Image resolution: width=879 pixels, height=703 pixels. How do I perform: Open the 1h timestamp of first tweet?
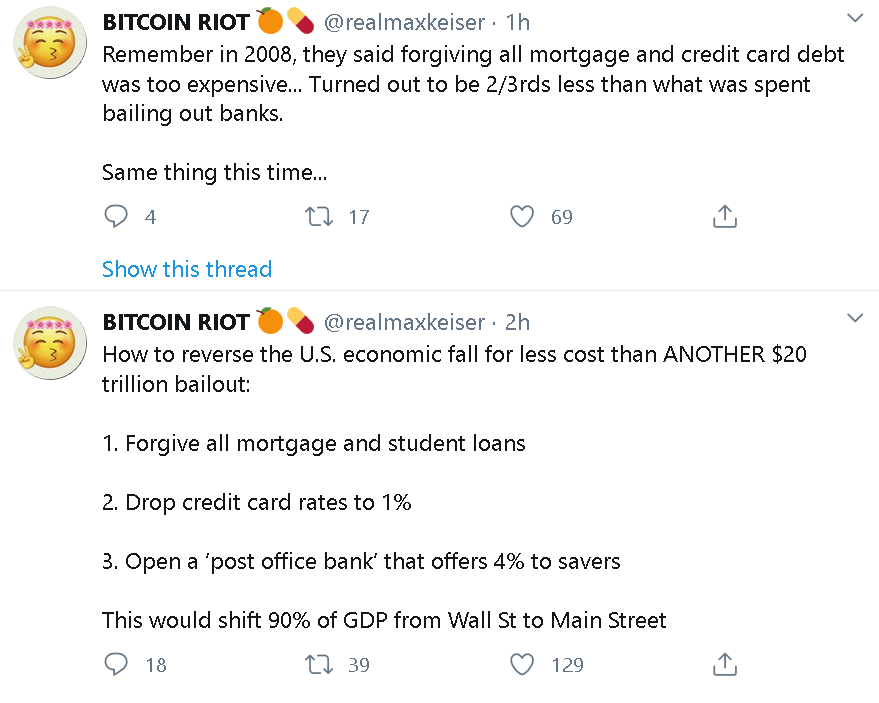click(x=517, y=22)
